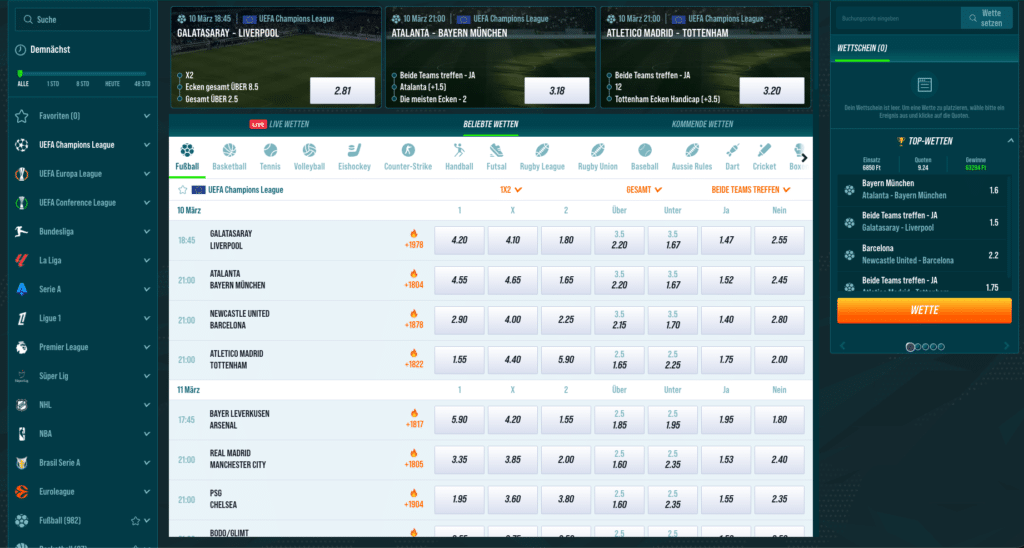Image resolution: width=1024 pixels, height=548 pixels.
Task: Open the BEIDE TEAMS TREFFEN dropdown
Action: [x=751, y=189]
